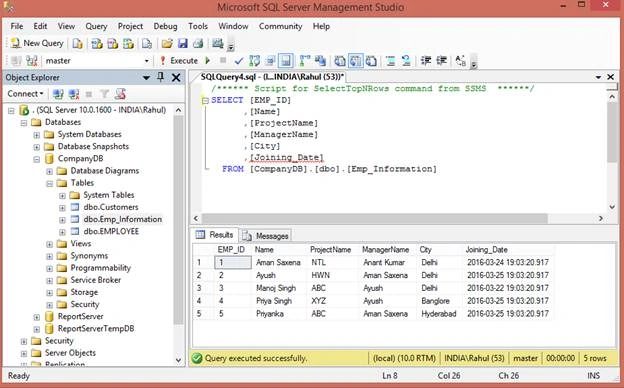
Task: Expand the Database Snapshots node
Action: [37, 147]
